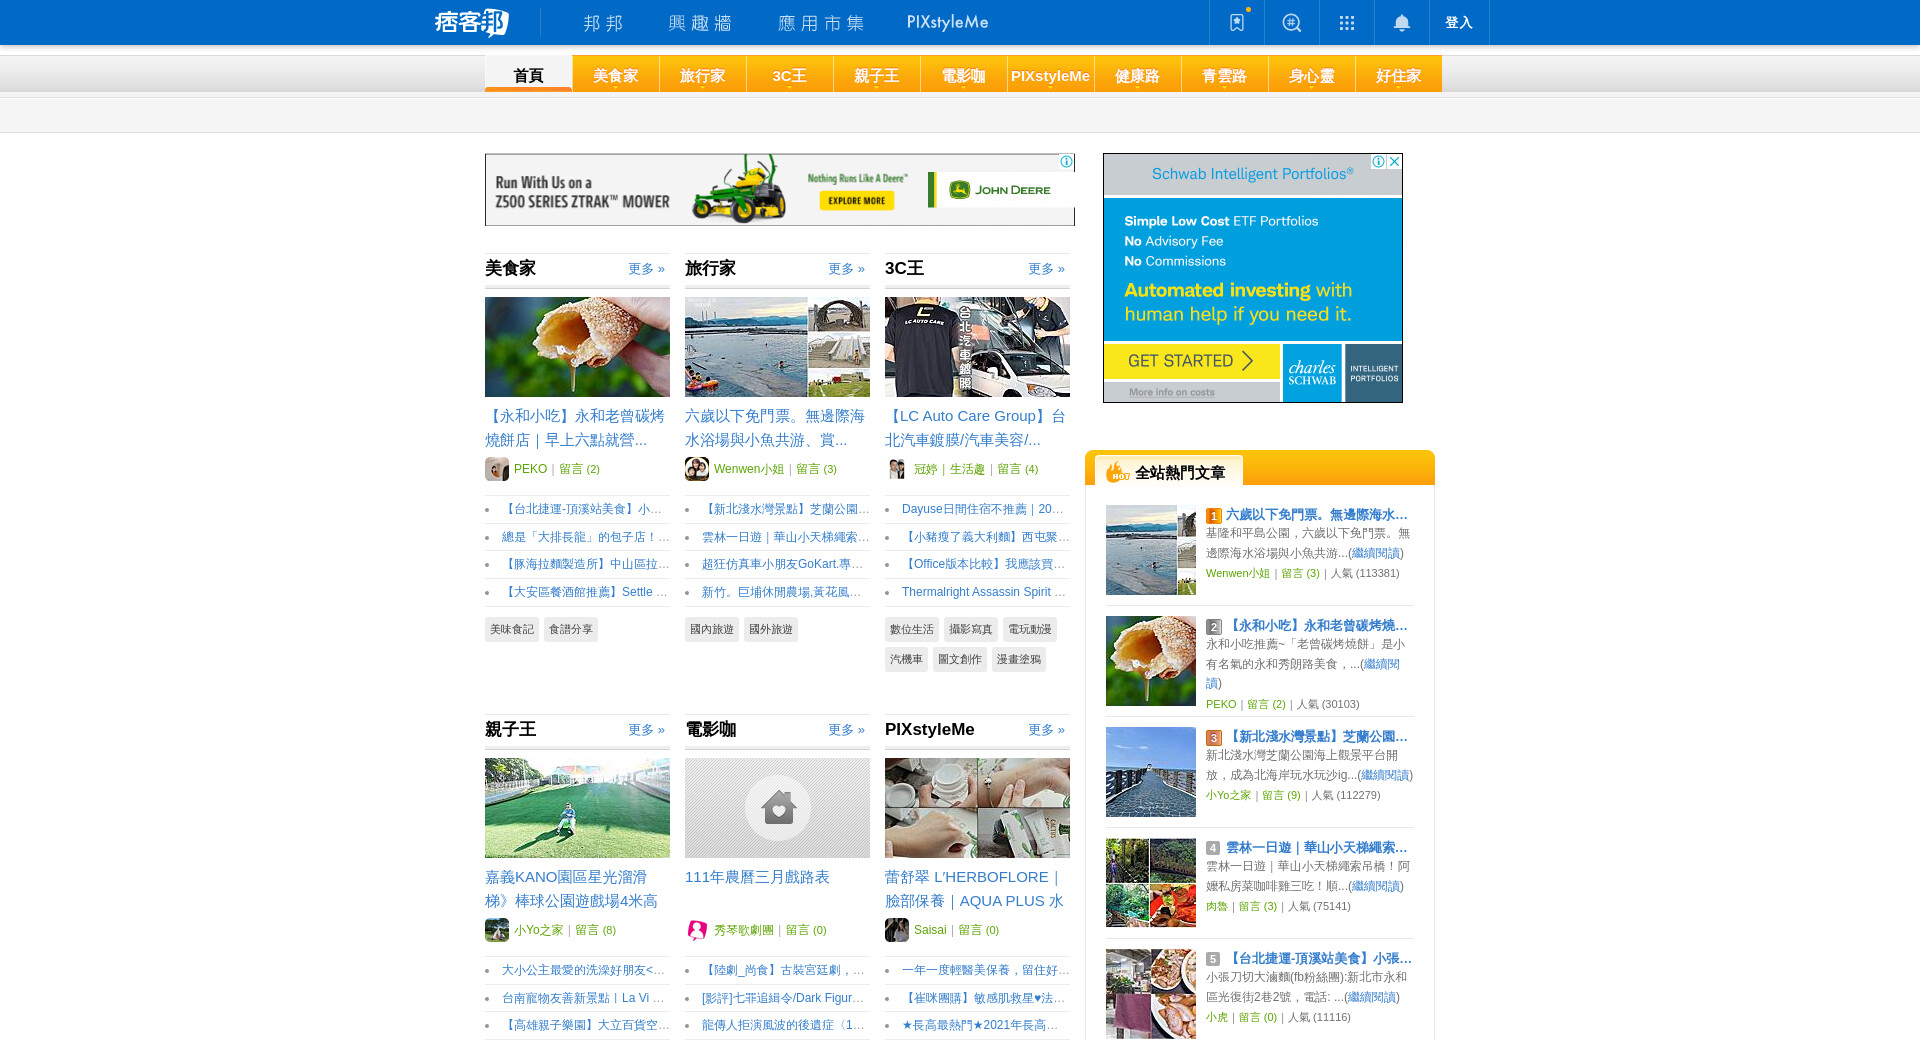The height and width of the screenshot is (1040, 1920).
Task: Select the 美食家 category tab
Action: [x=615, y=74]
